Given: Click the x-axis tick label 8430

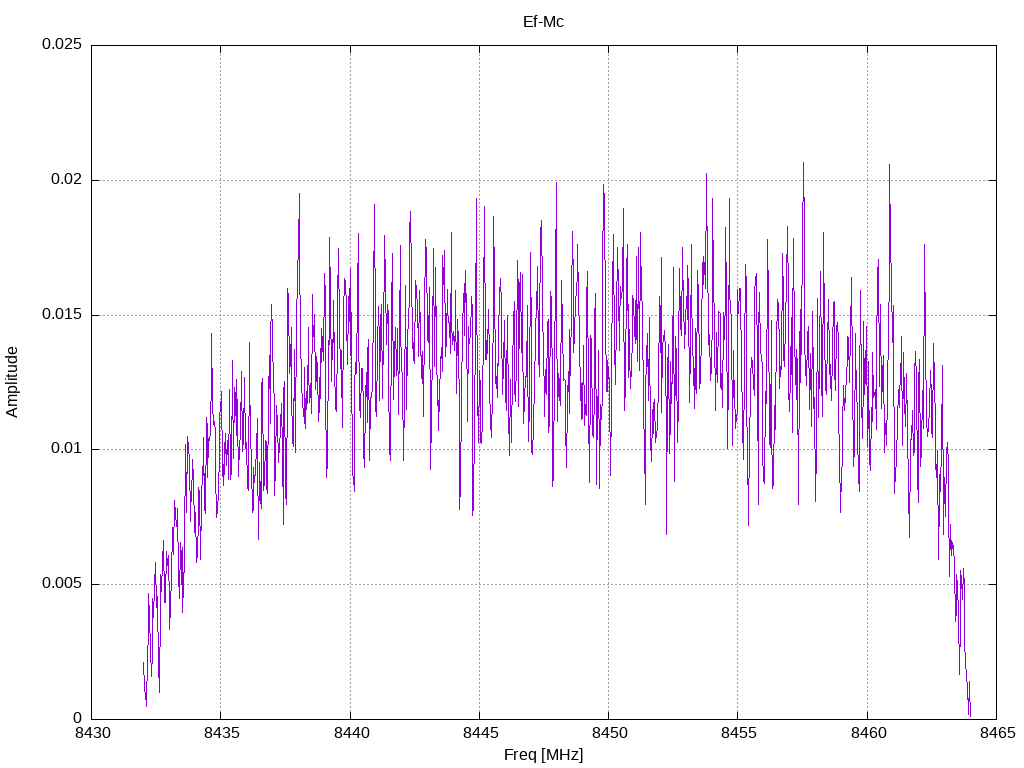Looking at the screenshot, I should point(93,733).
